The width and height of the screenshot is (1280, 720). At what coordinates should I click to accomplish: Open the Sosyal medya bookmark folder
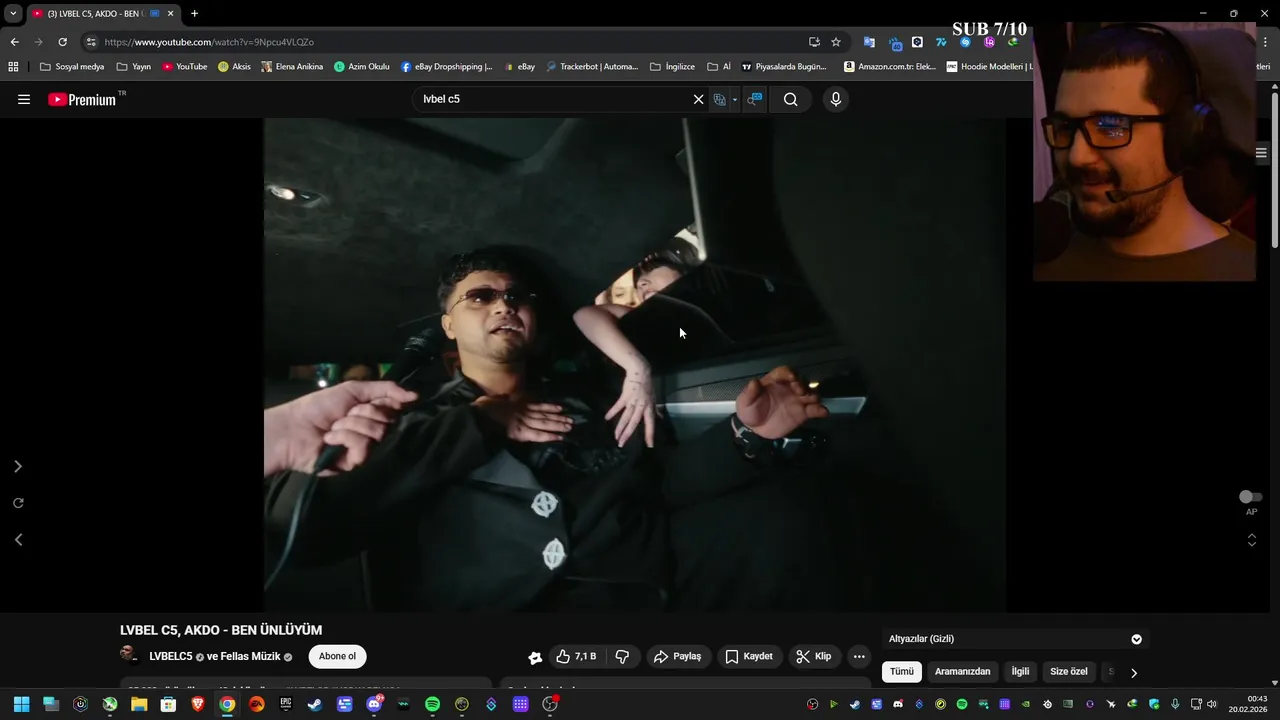pyautogui.click(x=72, y=67)
